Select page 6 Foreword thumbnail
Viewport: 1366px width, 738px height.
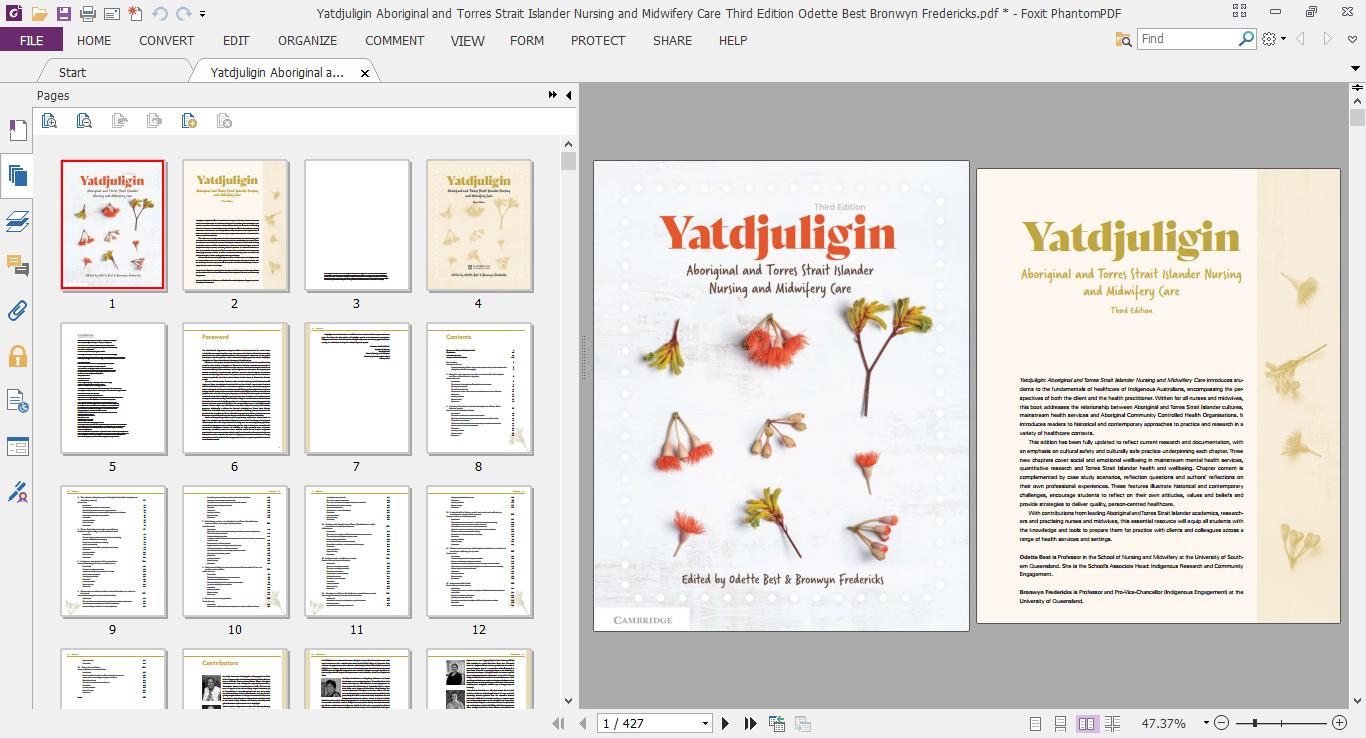pos(235,388)
